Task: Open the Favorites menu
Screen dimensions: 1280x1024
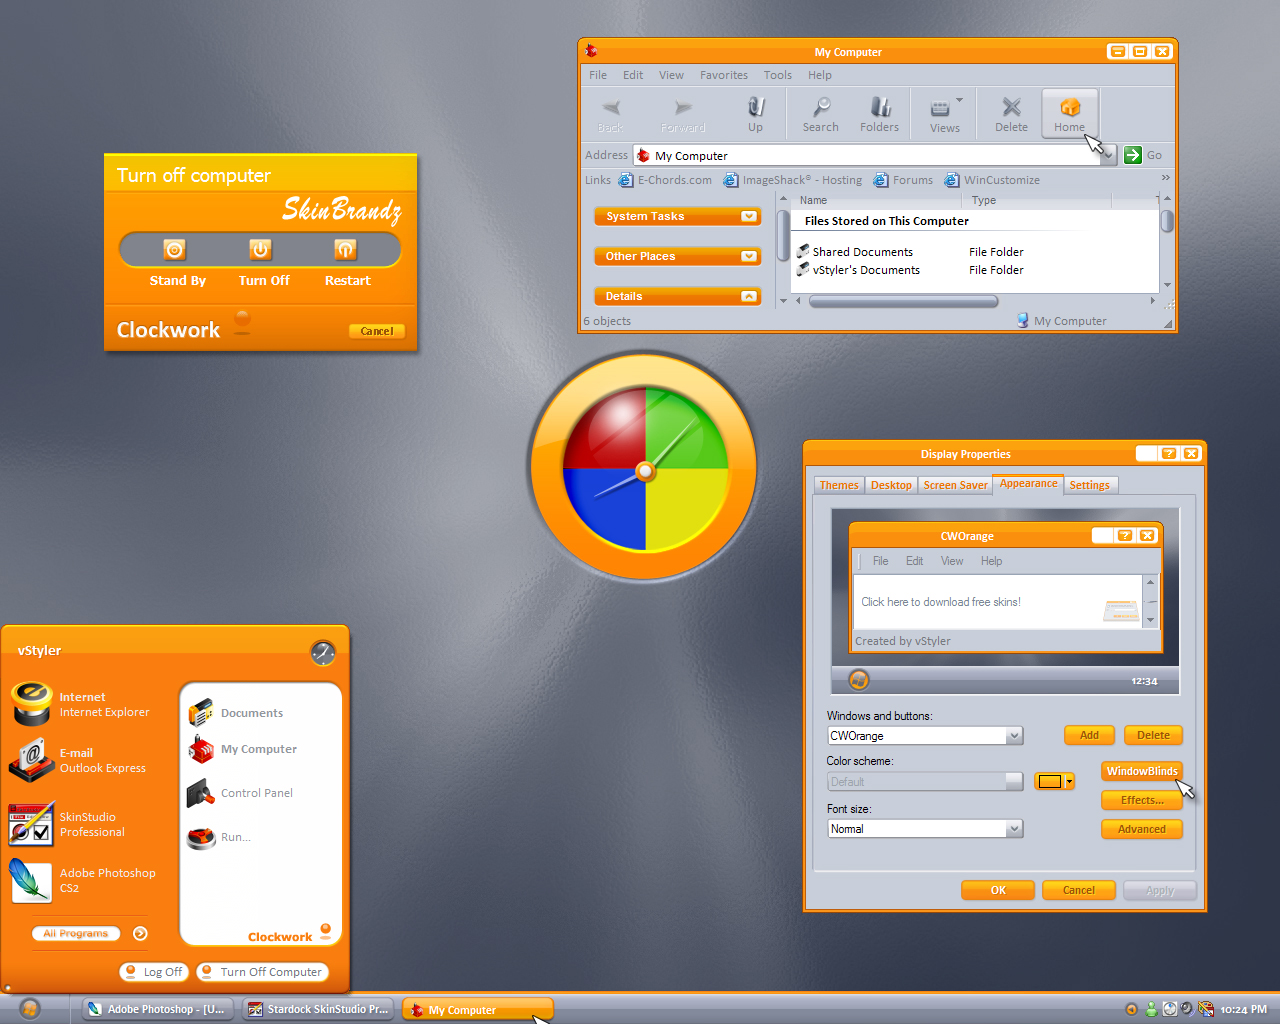Action: point(724,75)
